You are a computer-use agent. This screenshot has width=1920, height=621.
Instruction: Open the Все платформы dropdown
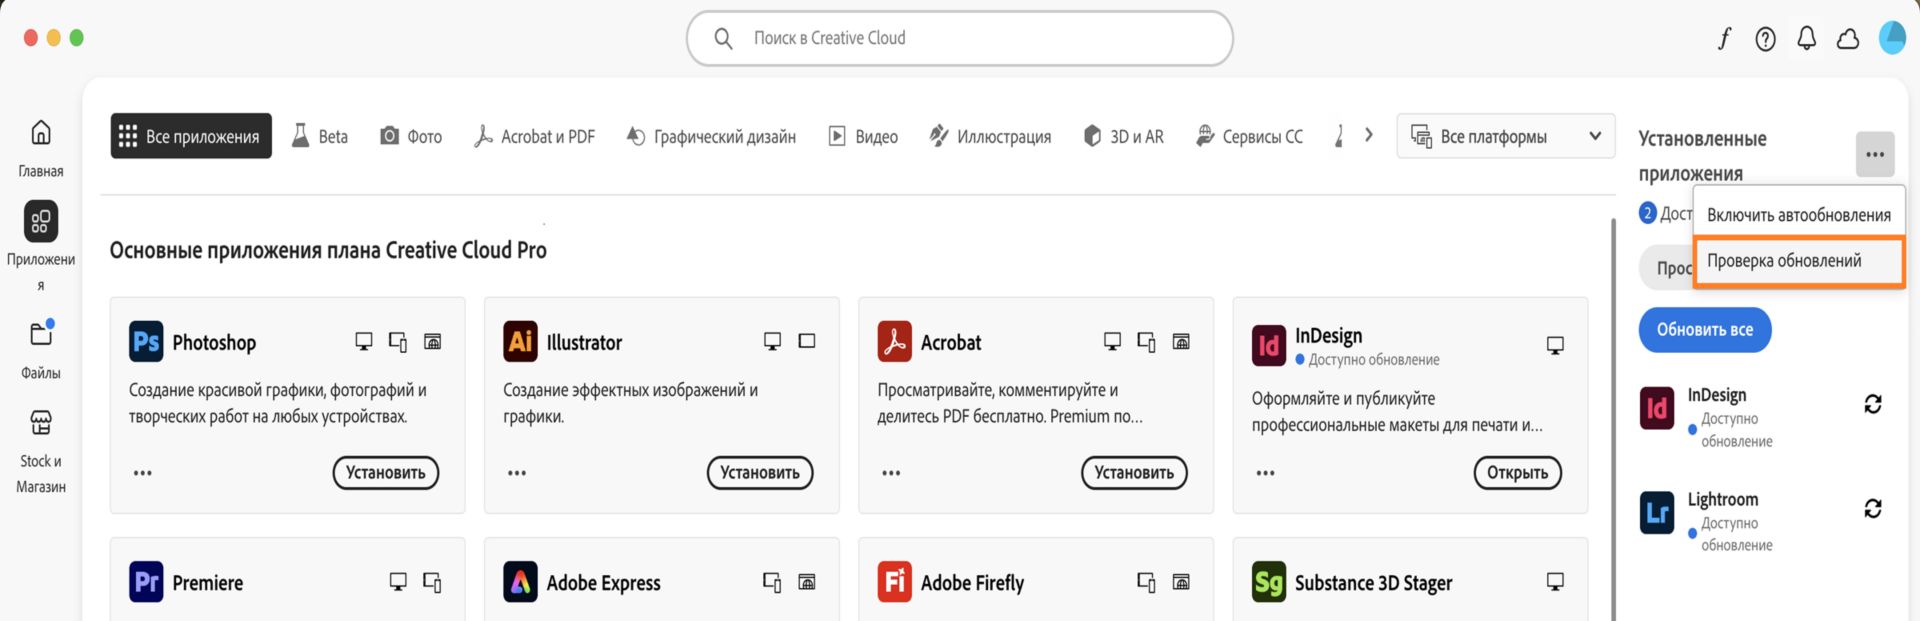point(1506,136)
